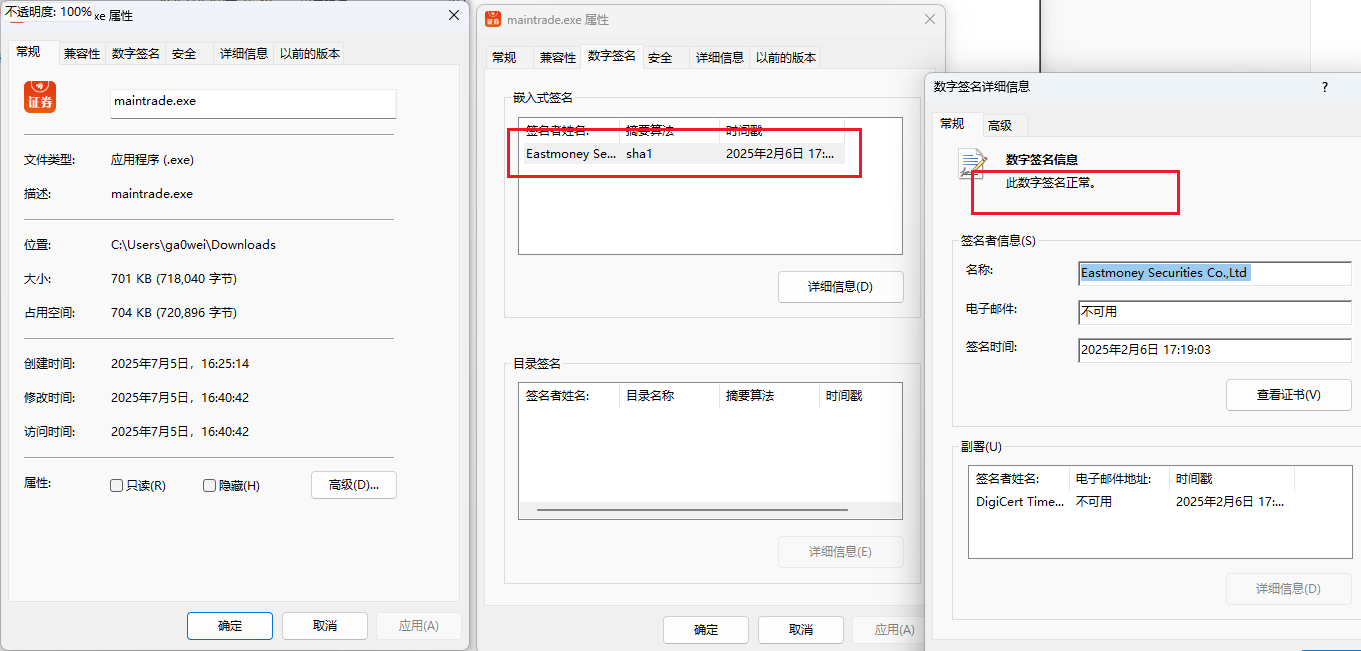Click the title bar icon of maintrade.exe 属性 window
Viewport: 1361px width, 651px height.
point(493,20)
